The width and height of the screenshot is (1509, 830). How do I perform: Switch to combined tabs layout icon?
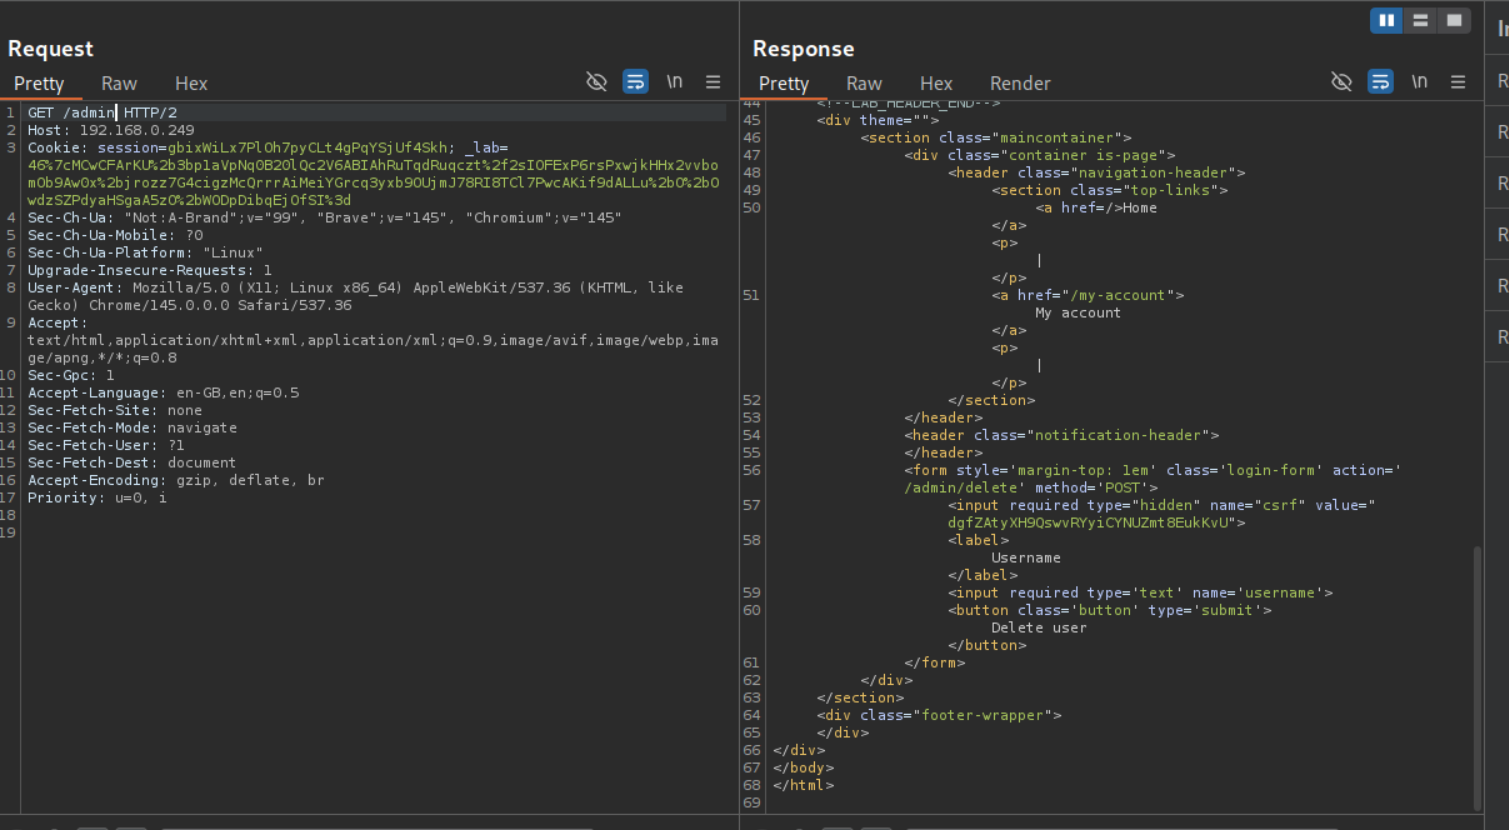tap(1454, 20)
